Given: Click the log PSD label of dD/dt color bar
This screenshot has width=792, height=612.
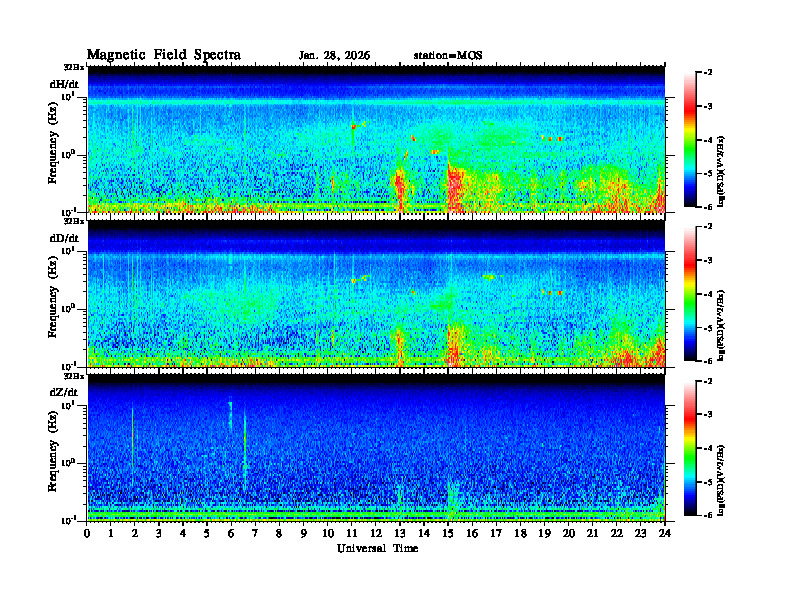Looking at the screenshot, I should [721, 325].
